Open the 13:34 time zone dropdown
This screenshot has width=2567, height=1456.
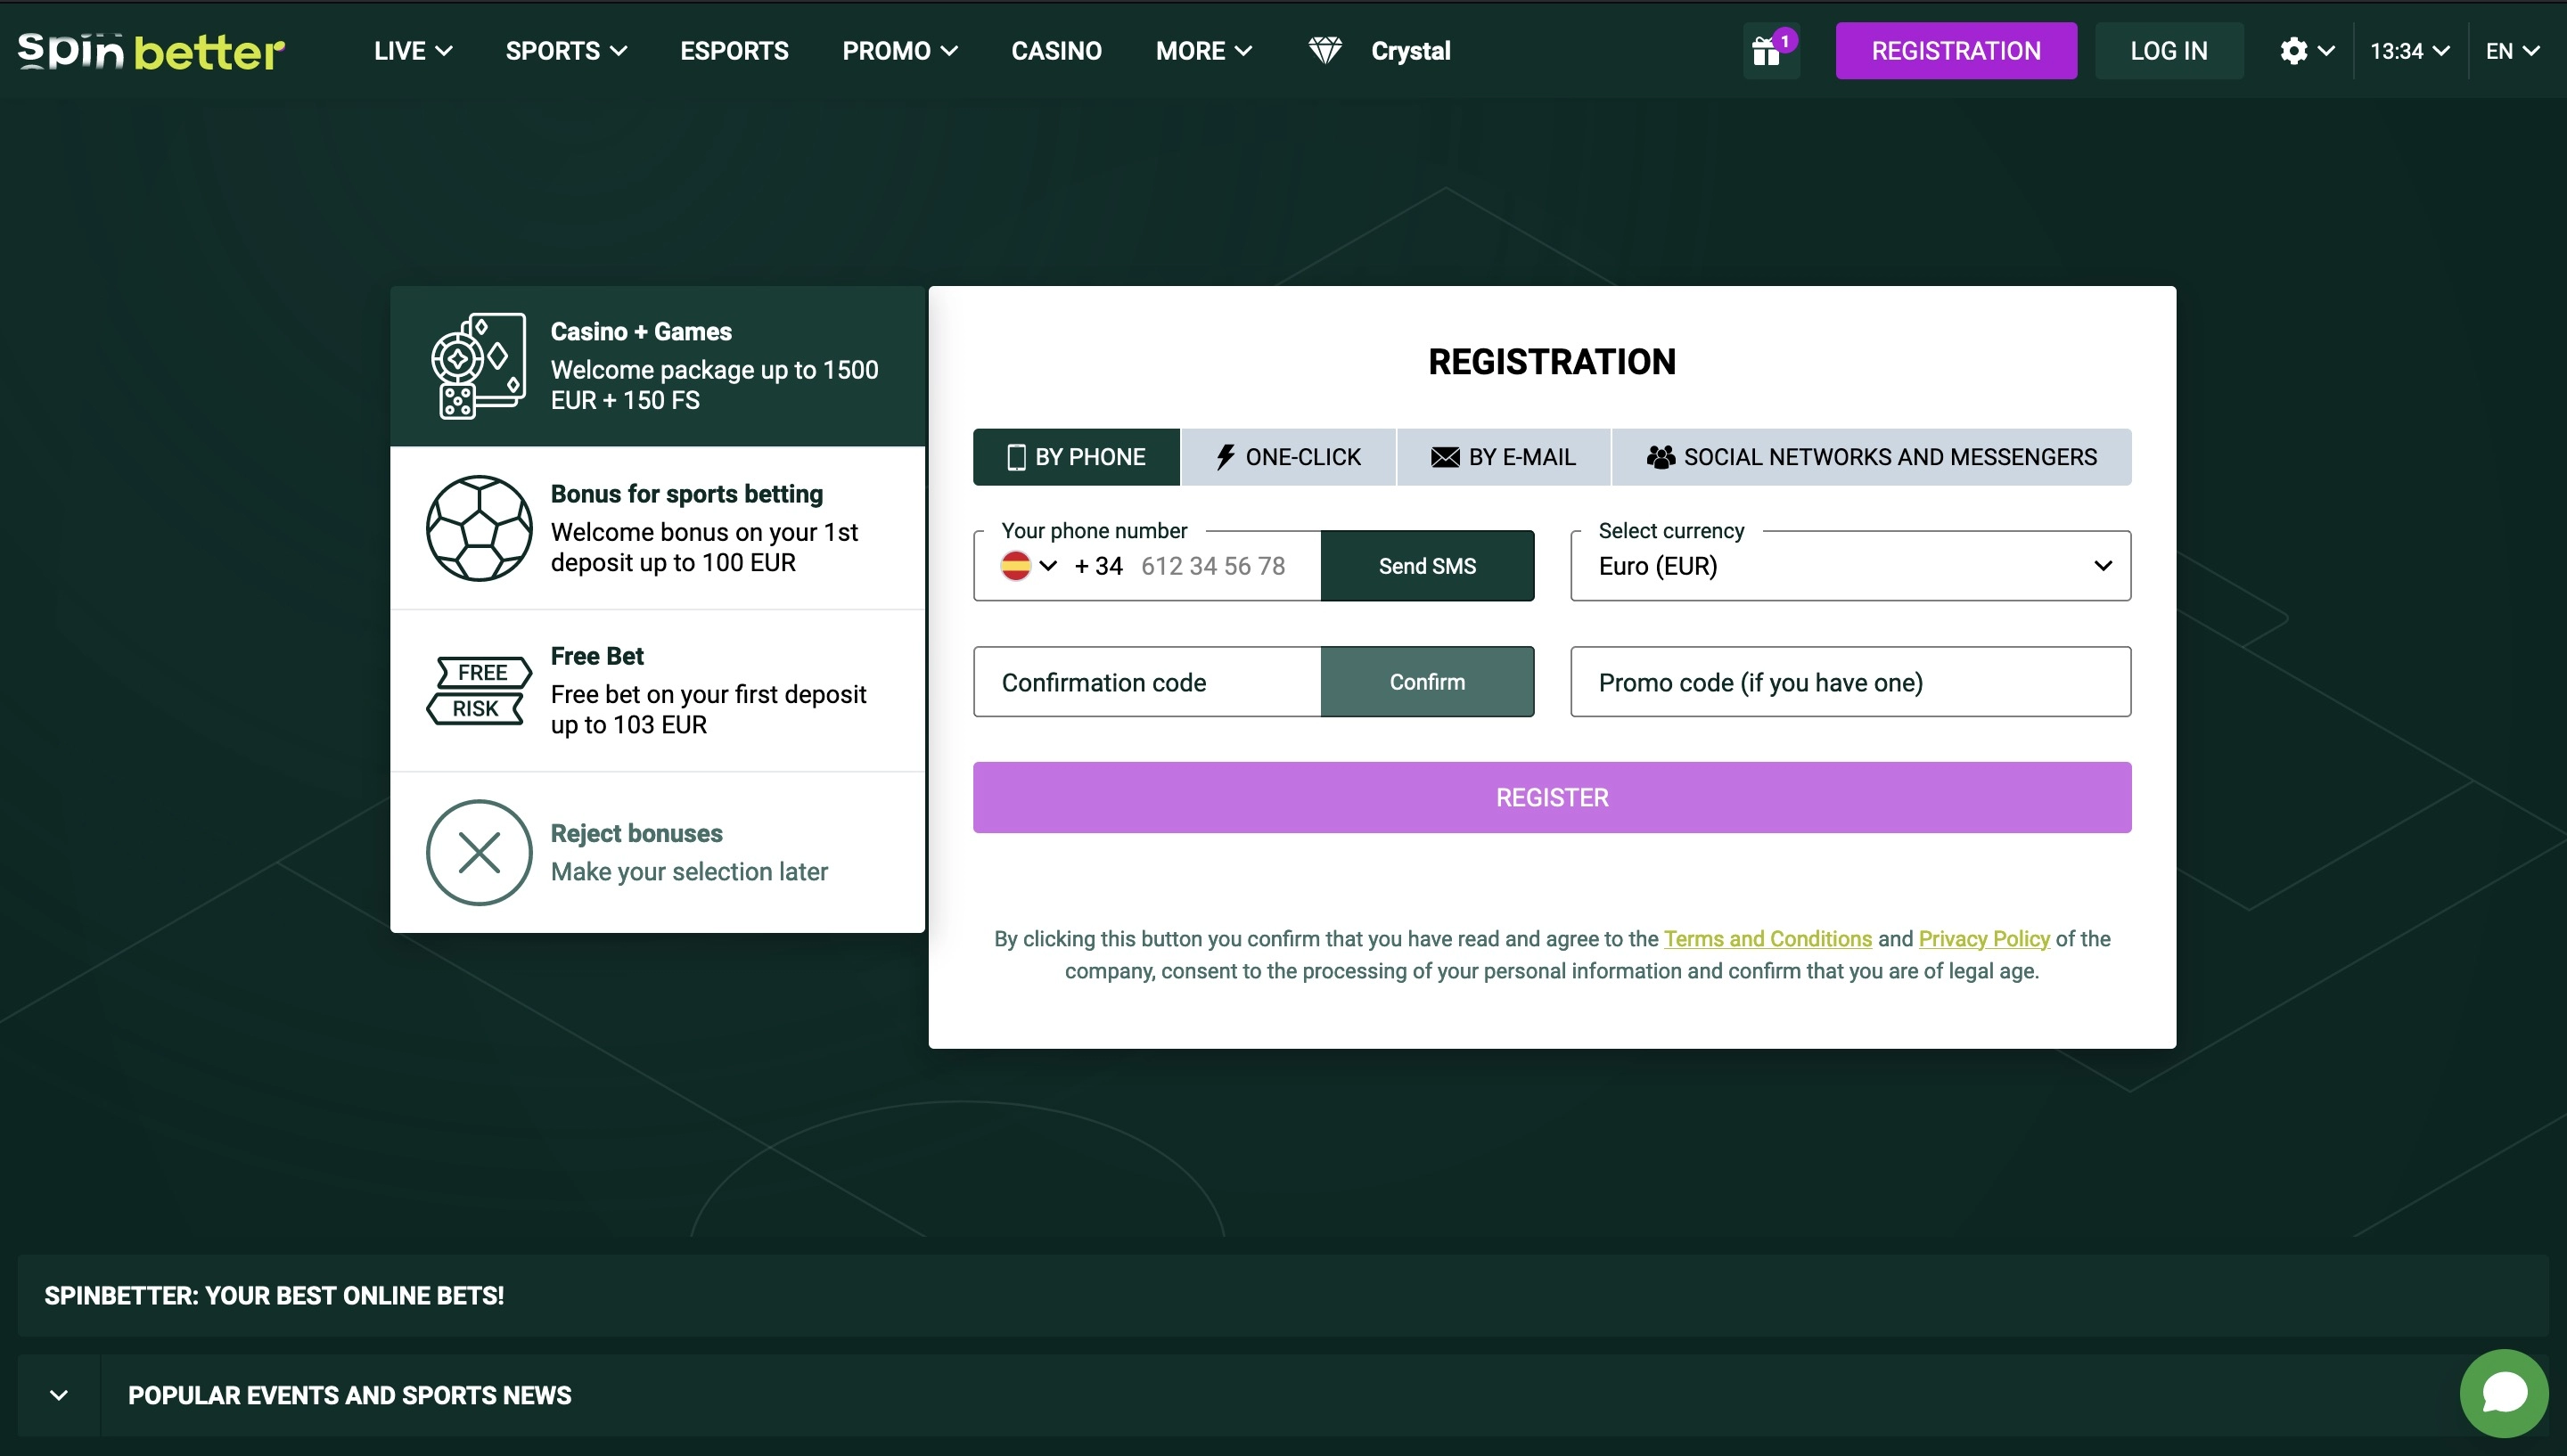point(2409,51)
